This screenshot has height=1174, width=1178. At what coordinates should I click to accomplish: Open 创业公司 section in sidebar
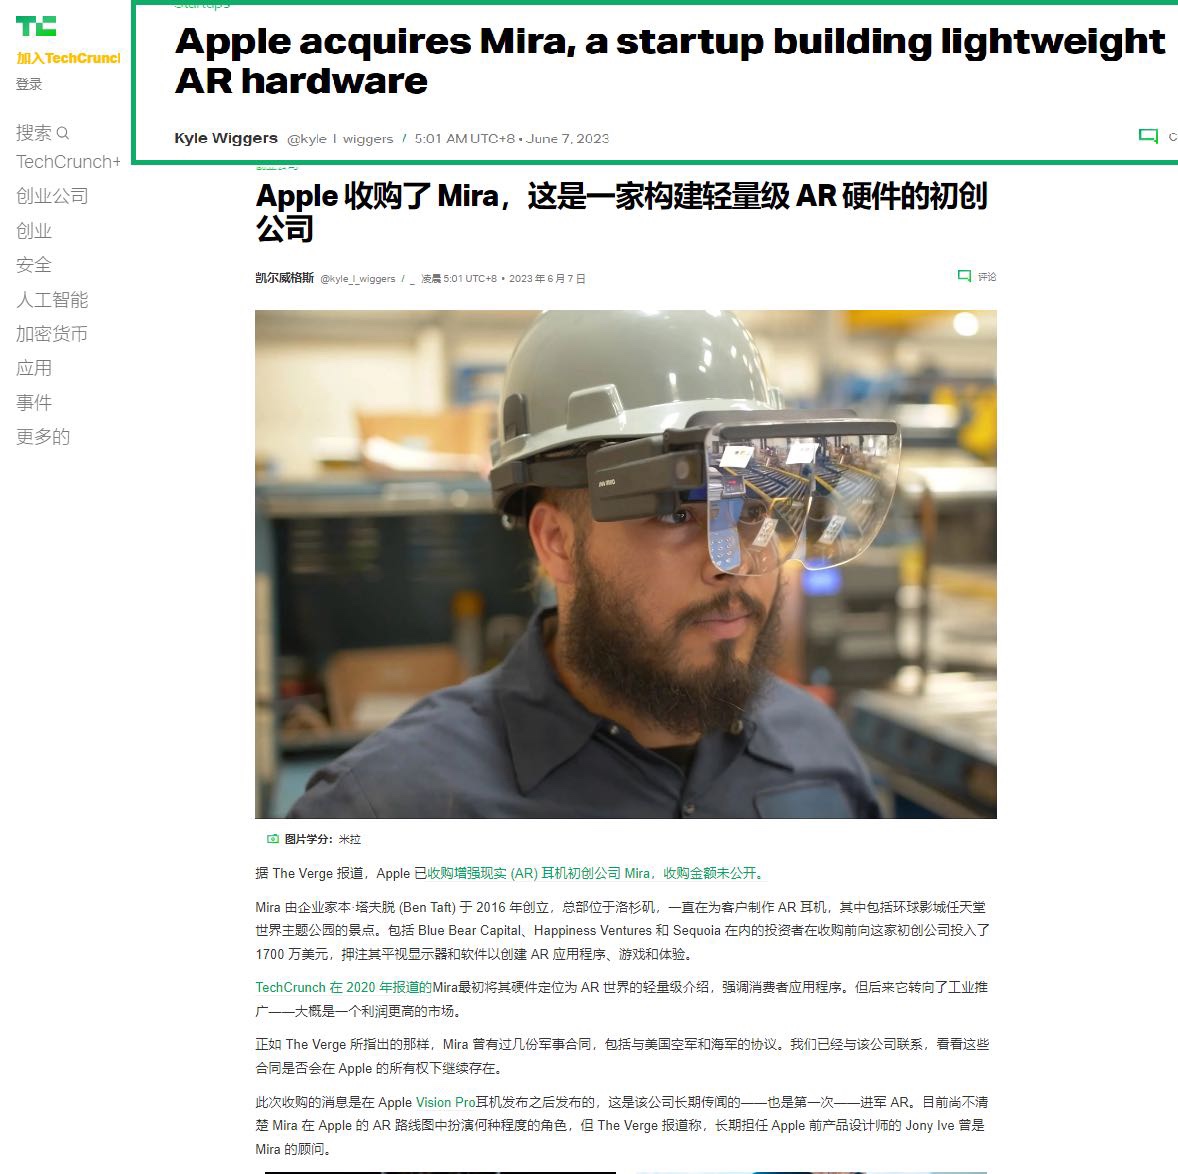tap(52, 196)
